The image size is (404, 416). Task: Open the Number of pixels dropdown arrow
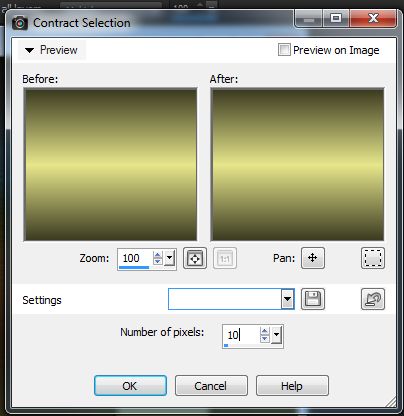pyautogui.click(x=277, y=335)
